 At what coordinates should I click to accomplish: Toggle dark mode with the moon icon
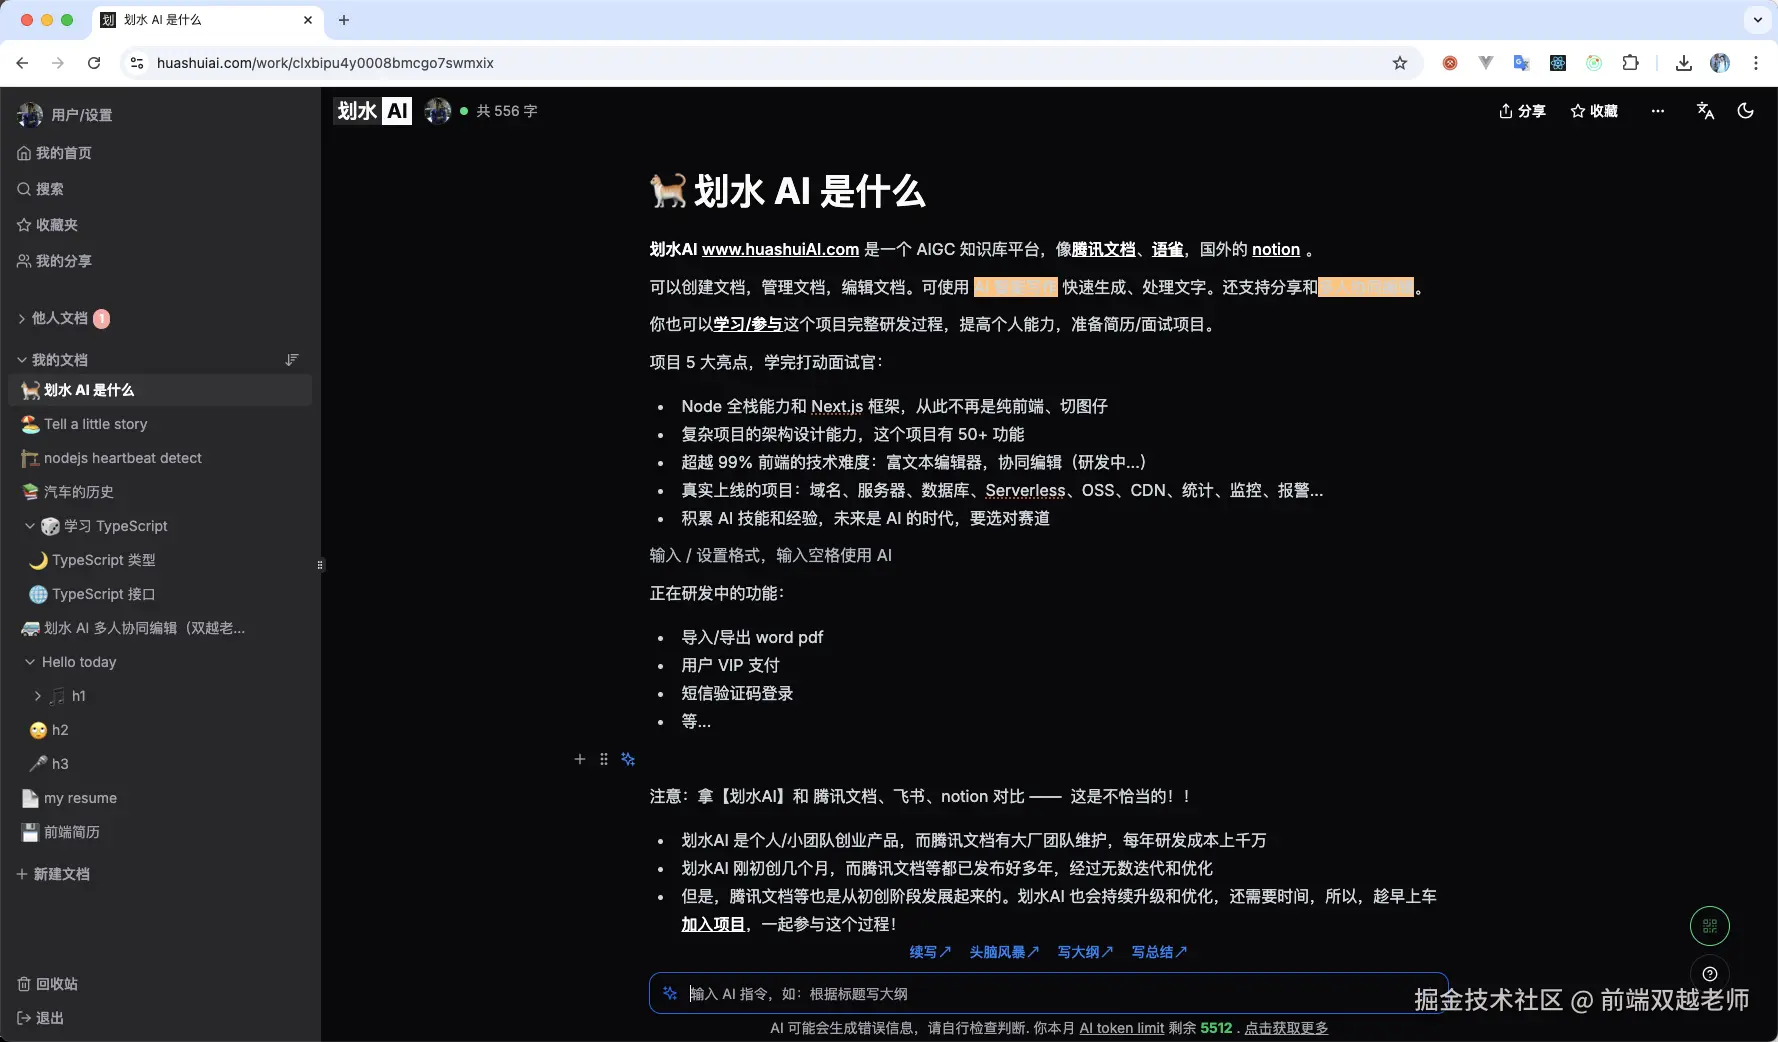click(x=1745, y=111)
